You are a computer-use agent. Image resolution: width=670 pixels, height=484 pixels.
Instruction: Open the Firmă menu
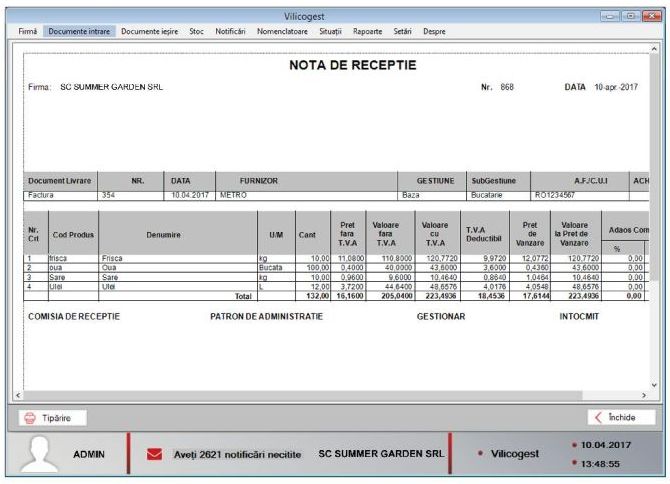coord(27,32)
